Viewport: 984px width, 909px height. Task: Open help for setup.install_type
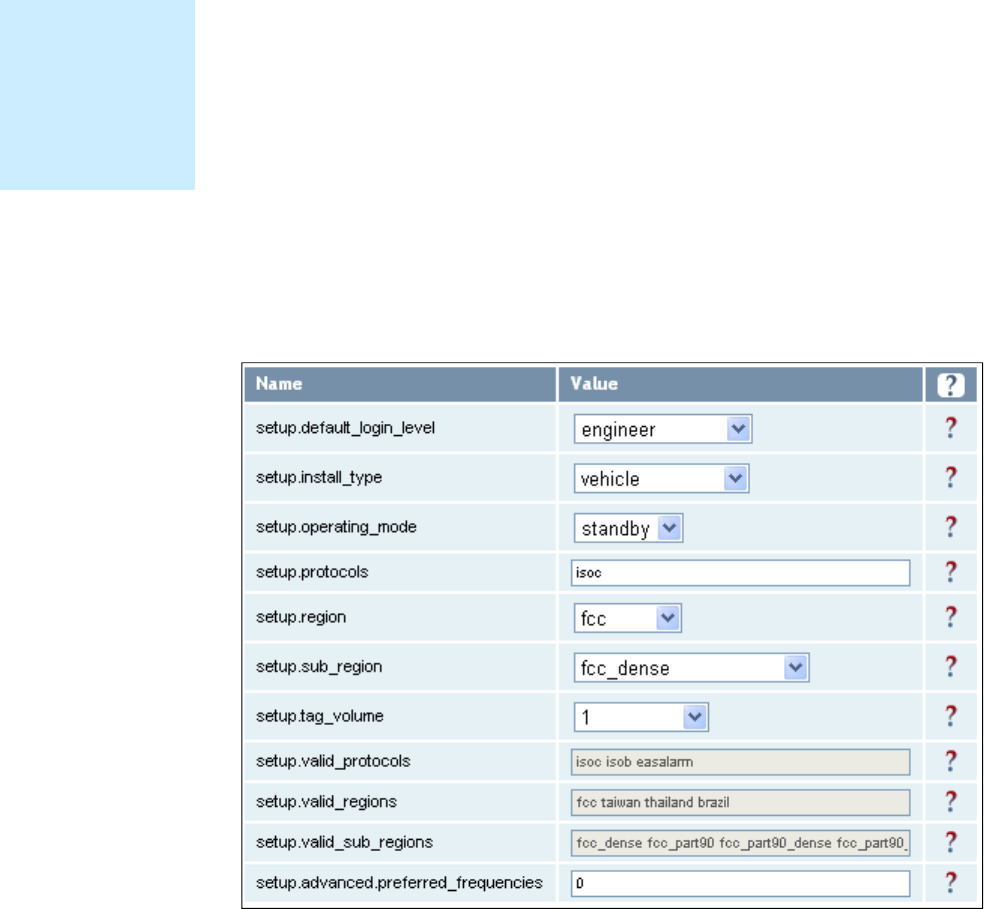coord(951,478)
